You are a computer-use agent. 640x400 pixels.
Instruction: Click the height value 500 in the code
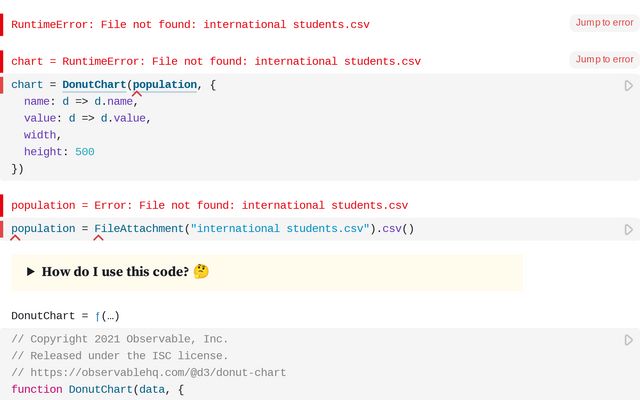[84, 152]
